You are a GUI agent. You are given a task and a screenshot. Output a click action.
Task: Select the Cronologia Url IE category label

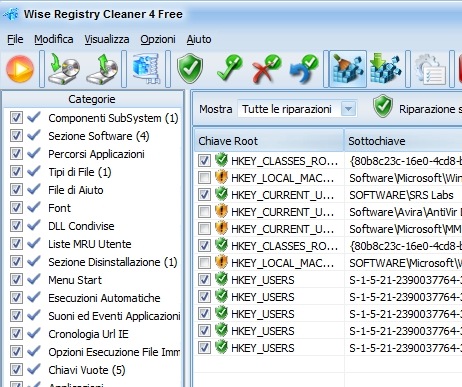[x=88, y=334]
